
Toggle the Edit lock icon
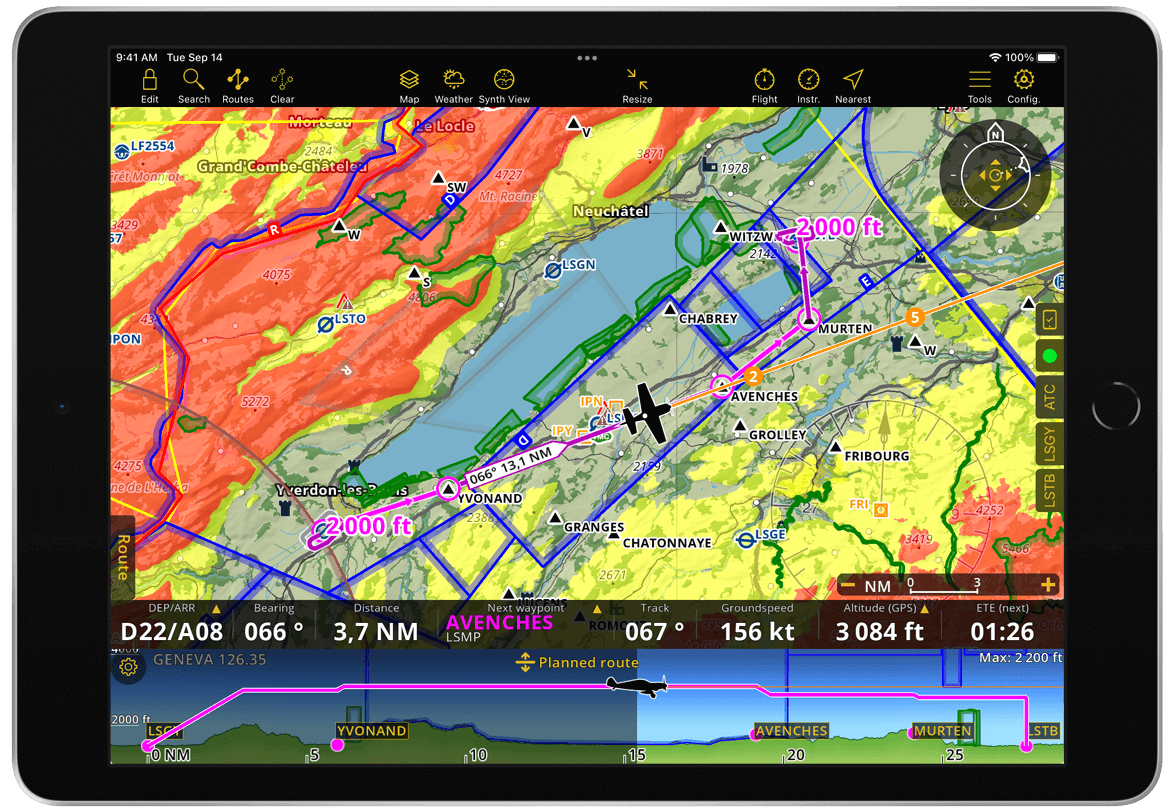coord(149,85)
